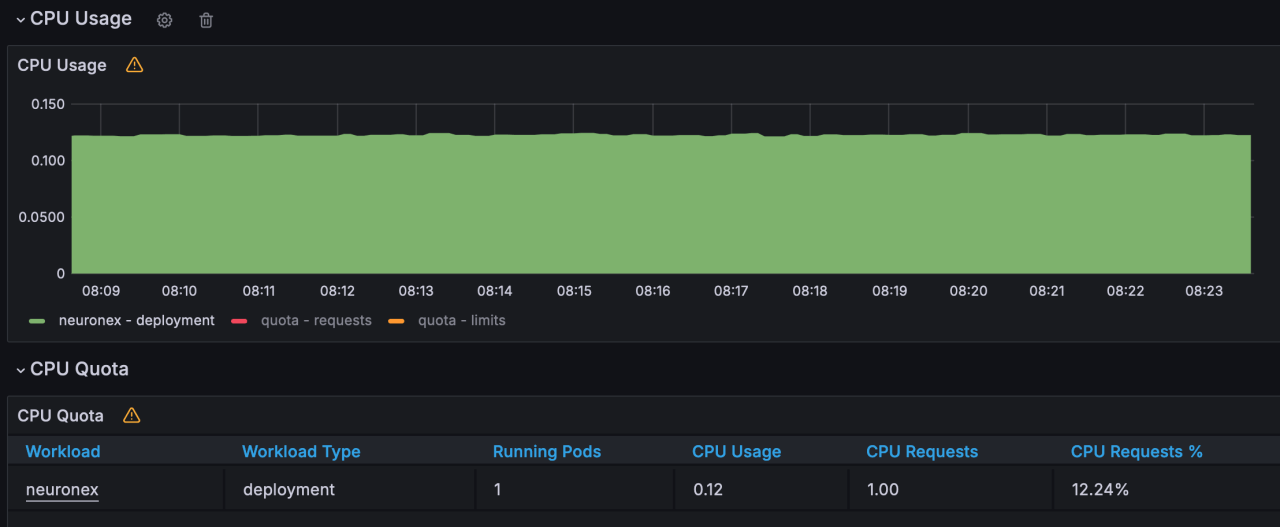Sort table by Workload column

click(x=63, y=452)
